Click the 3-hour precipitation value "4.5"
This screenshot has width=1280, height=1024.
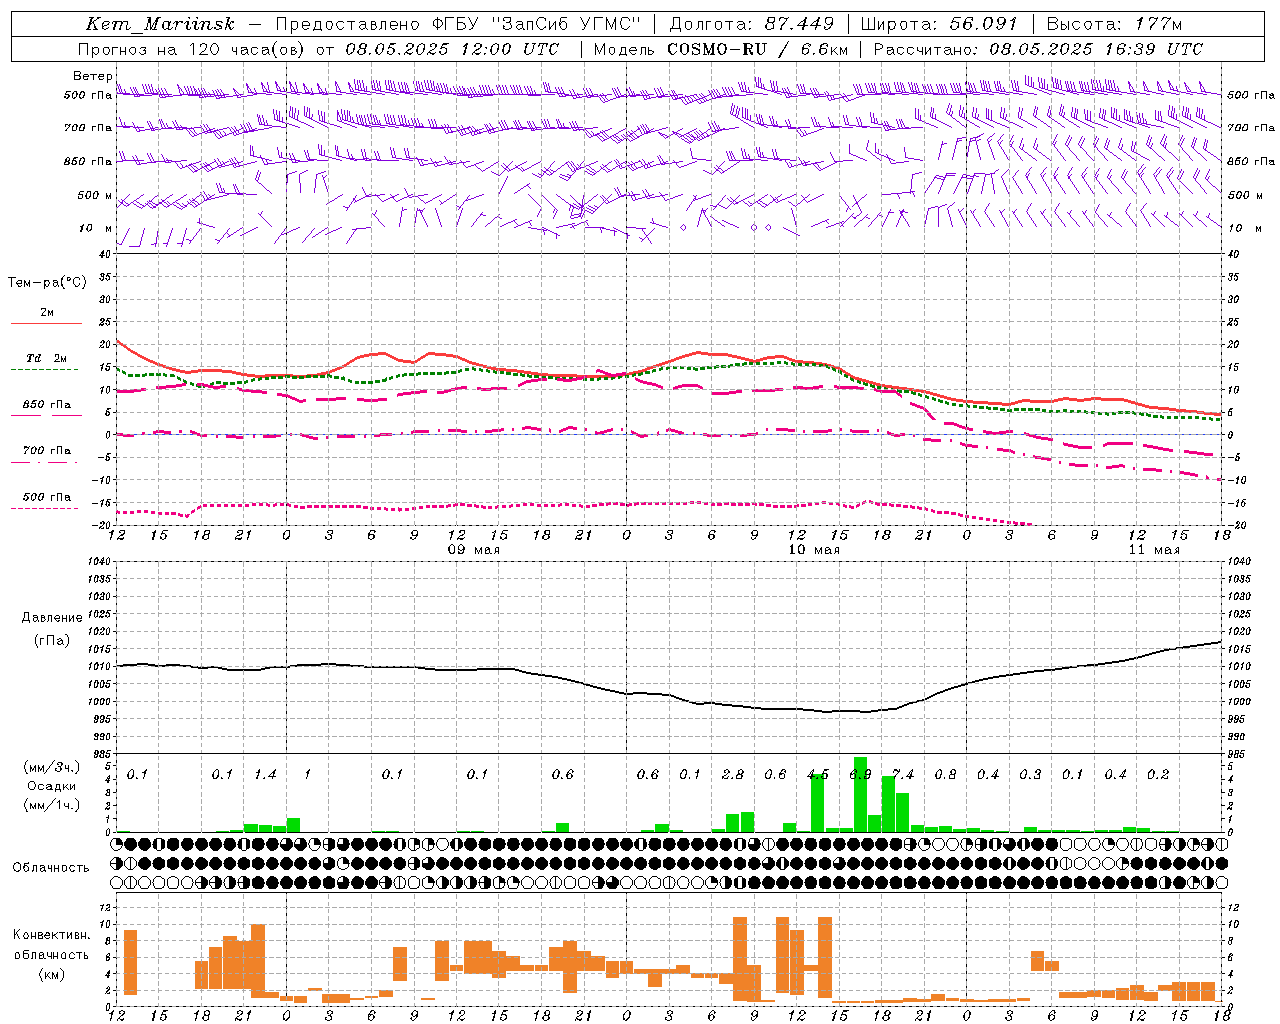(818, 775)
